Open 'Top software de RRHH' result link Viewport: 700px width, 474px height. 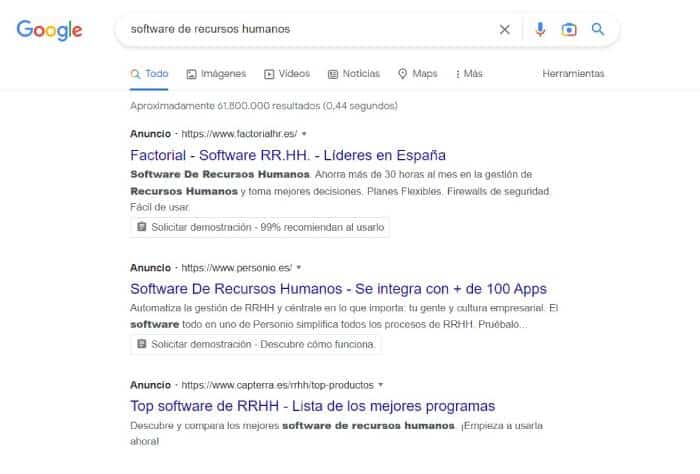click(312, 406)
